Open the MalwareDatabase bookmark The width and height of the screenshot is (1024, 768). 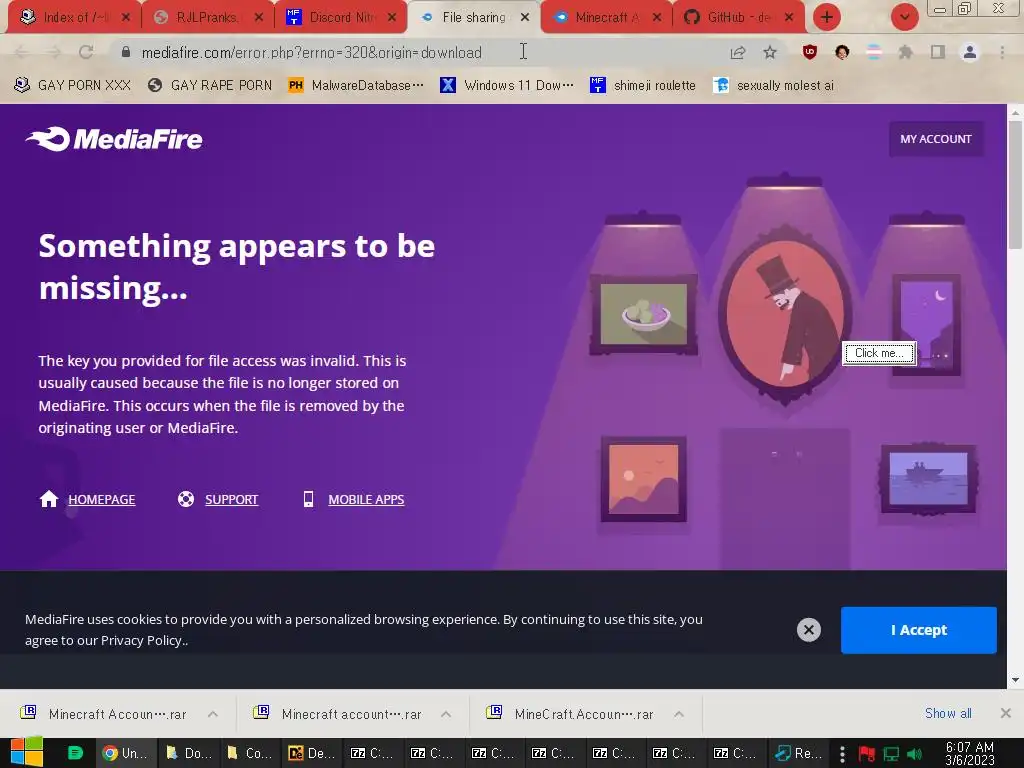point(356,85)
